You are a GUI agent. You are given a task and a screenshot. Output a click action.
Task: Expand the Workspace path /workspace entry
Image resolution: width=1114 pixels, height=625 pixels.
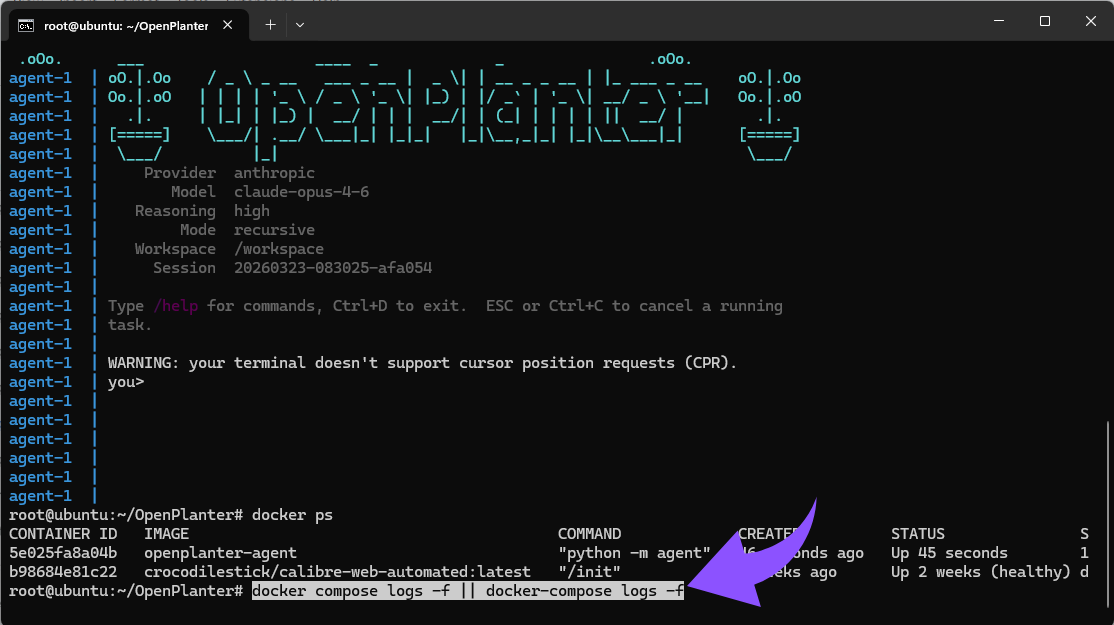click(278, 248)
